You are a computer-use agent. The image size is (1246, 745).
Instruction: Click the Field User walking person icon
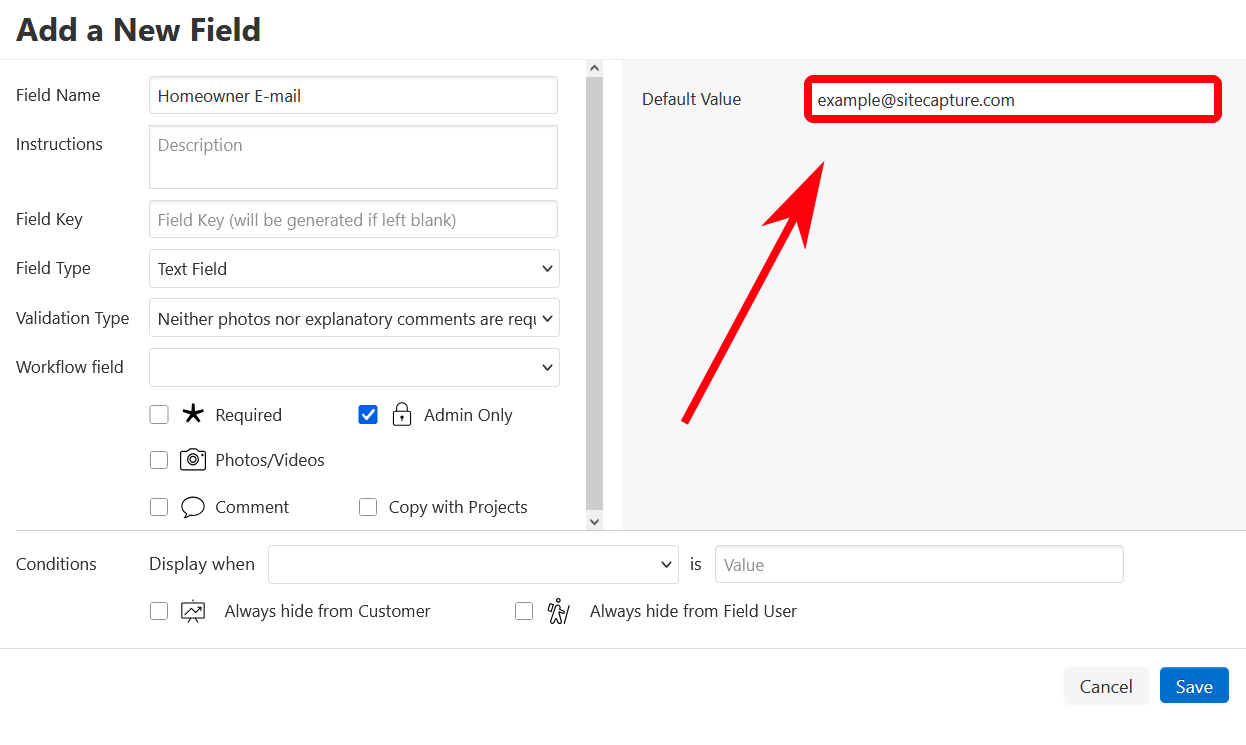[558, 611]
